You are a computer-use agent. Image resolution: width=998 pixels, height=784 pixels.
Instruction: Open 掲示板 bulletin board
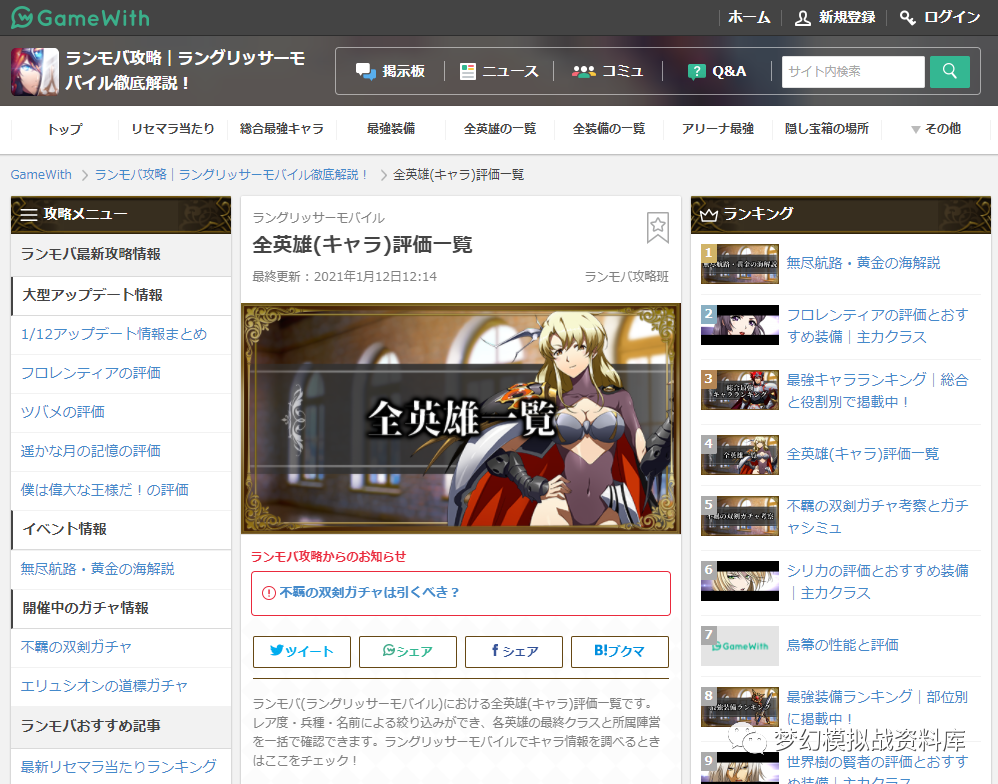point(390,71)
